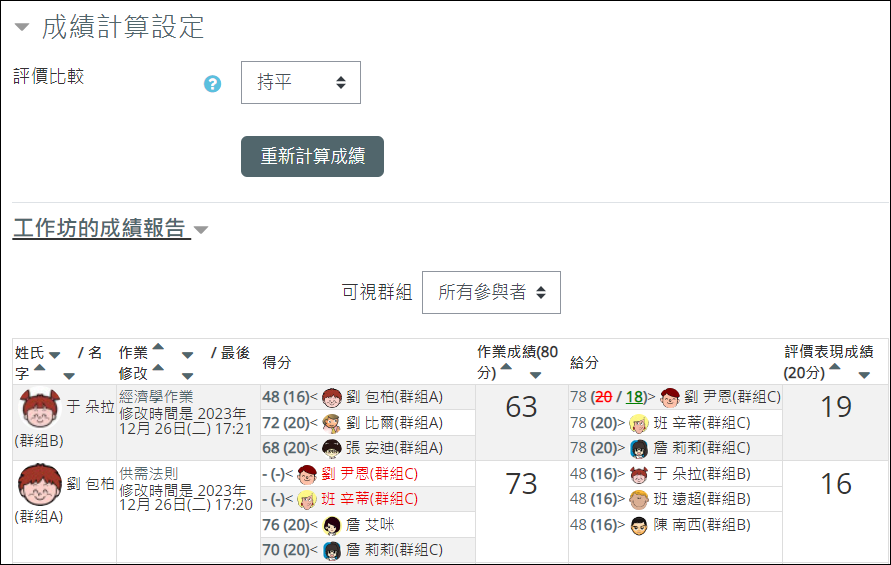Image resolution: width=891 pixels, height=565 pixels.
Task: Open 78 (20) grade given to 詹 莉莉
Action: 594,448
